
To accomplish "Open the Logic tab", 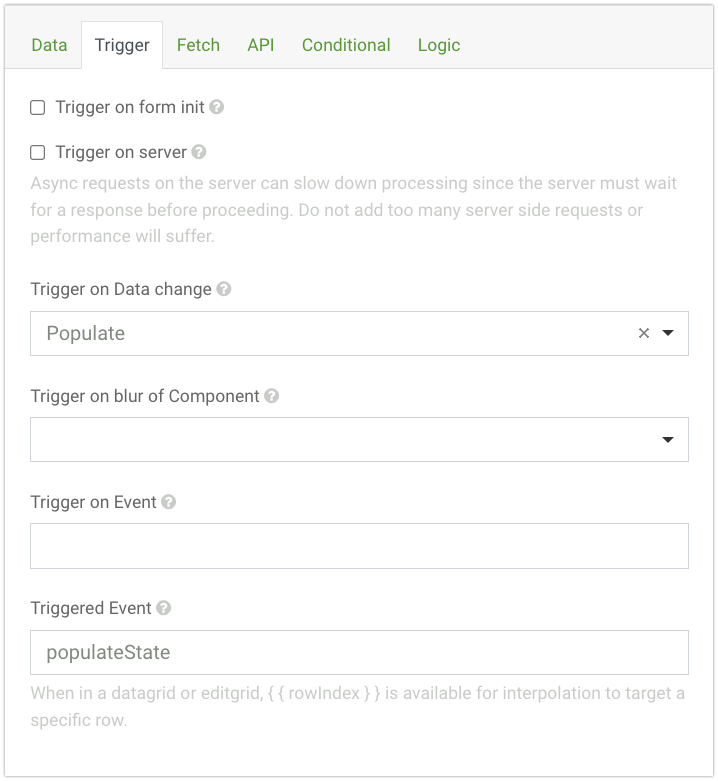I will point(439,45).
